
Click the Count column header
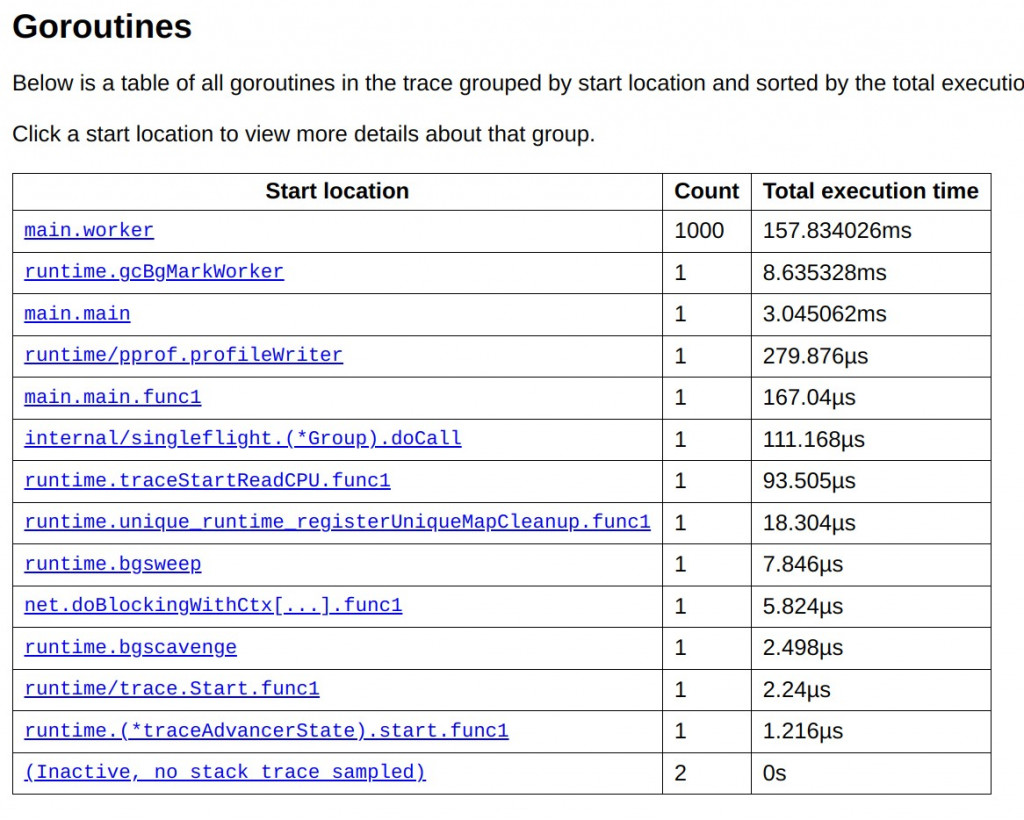pyautogui.click(x=706, y=191)
